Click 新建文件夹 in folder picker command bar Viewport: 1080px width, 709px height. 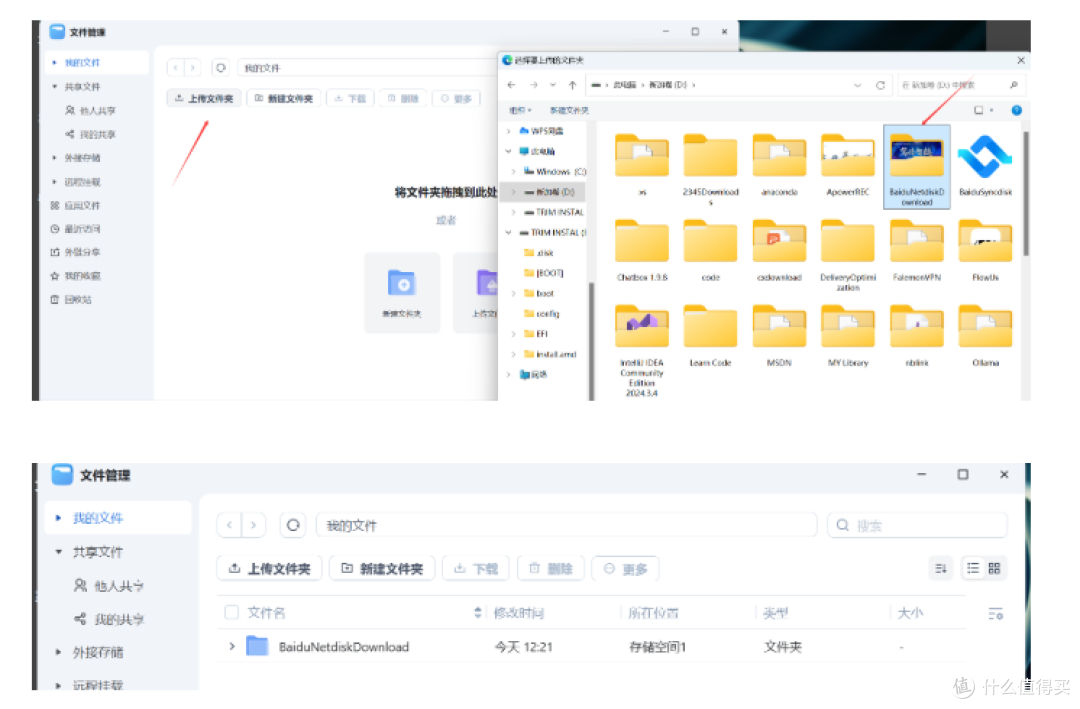[x=569, y=110]
